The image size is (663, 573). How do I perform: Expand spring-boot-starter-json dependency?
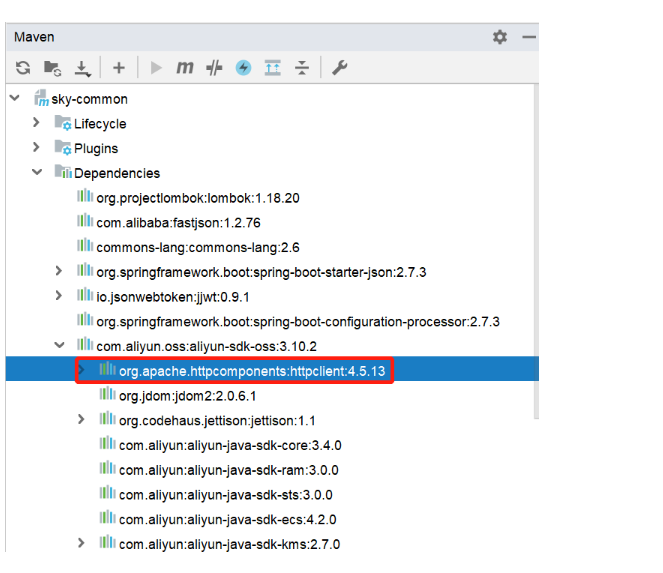coord(59,271)
